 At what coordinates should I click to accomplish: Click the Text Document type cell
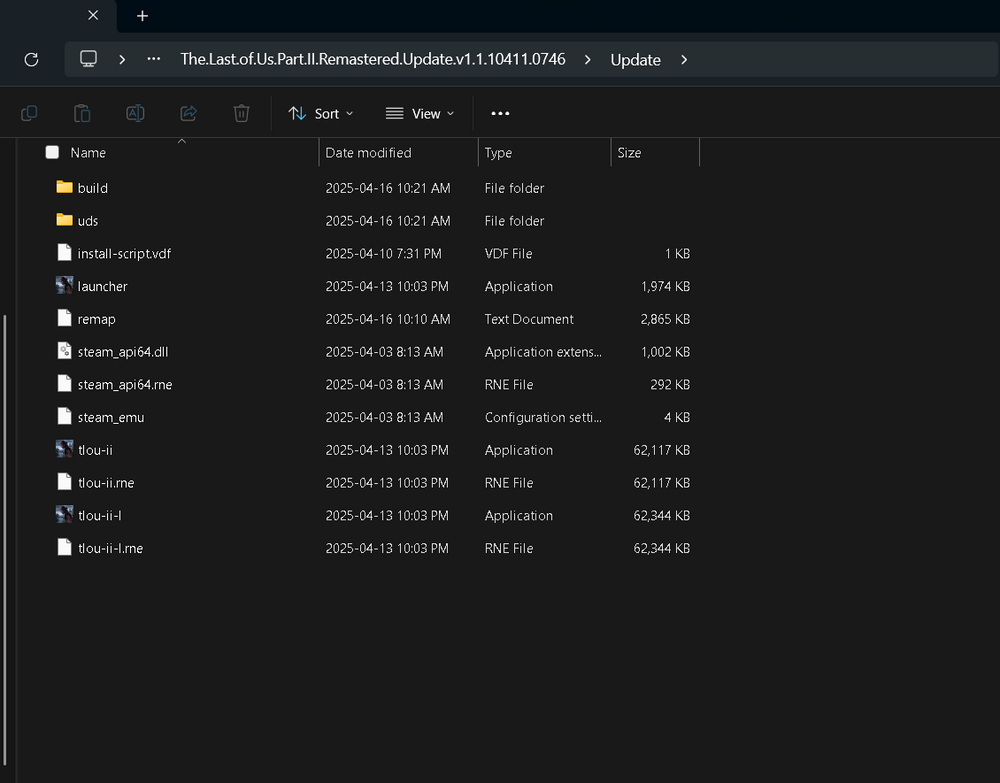529,319
